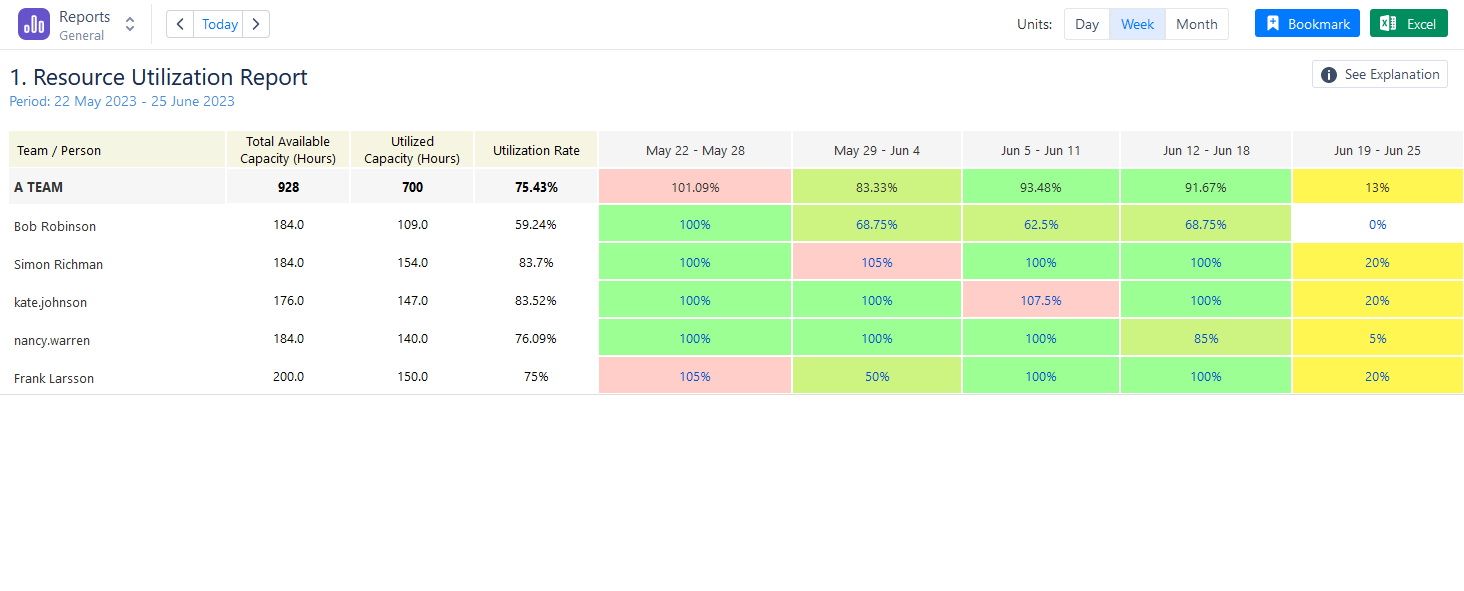The image size is (1464, 591).
Task: Go to previous period with left chevron
Action: (180, 24)
